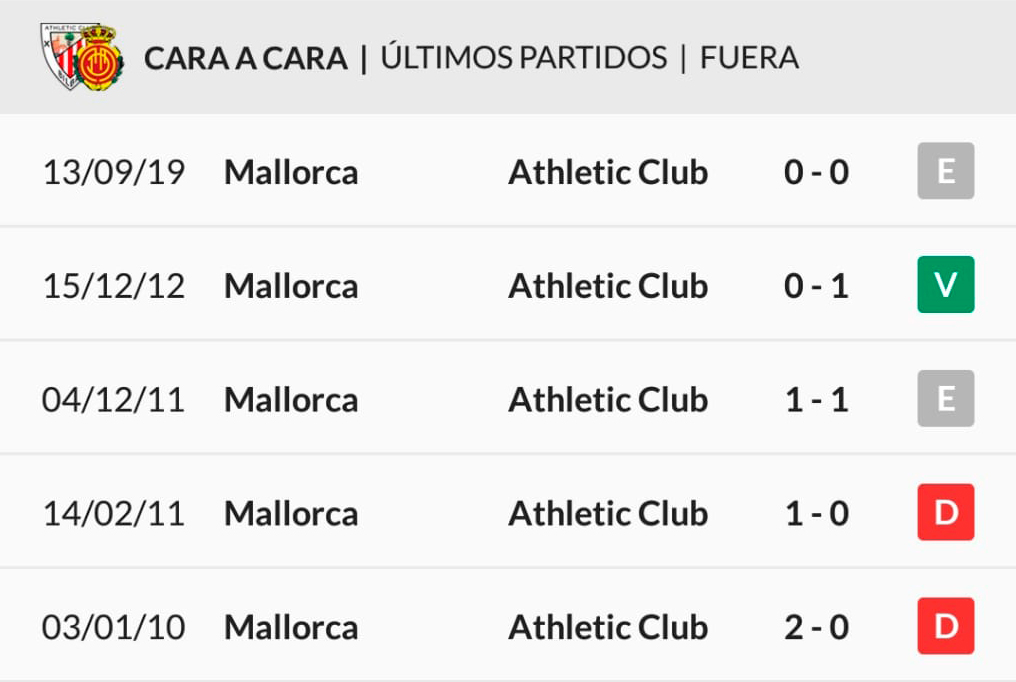This screenshot has width=1016, height=682.
Task: Click the Mallorca crest logo
Action: tap(99, 58)
